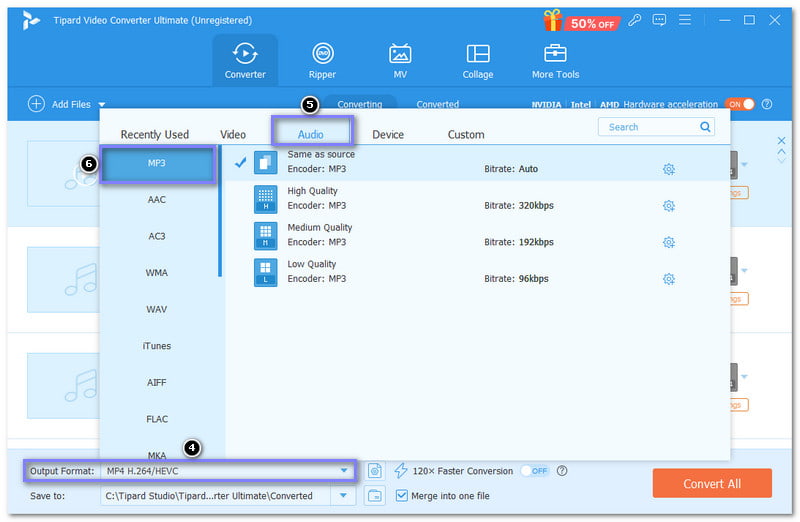Switch to the Recently Used tab
Viewport: 800px width, 522px height.
pos(155,135)
